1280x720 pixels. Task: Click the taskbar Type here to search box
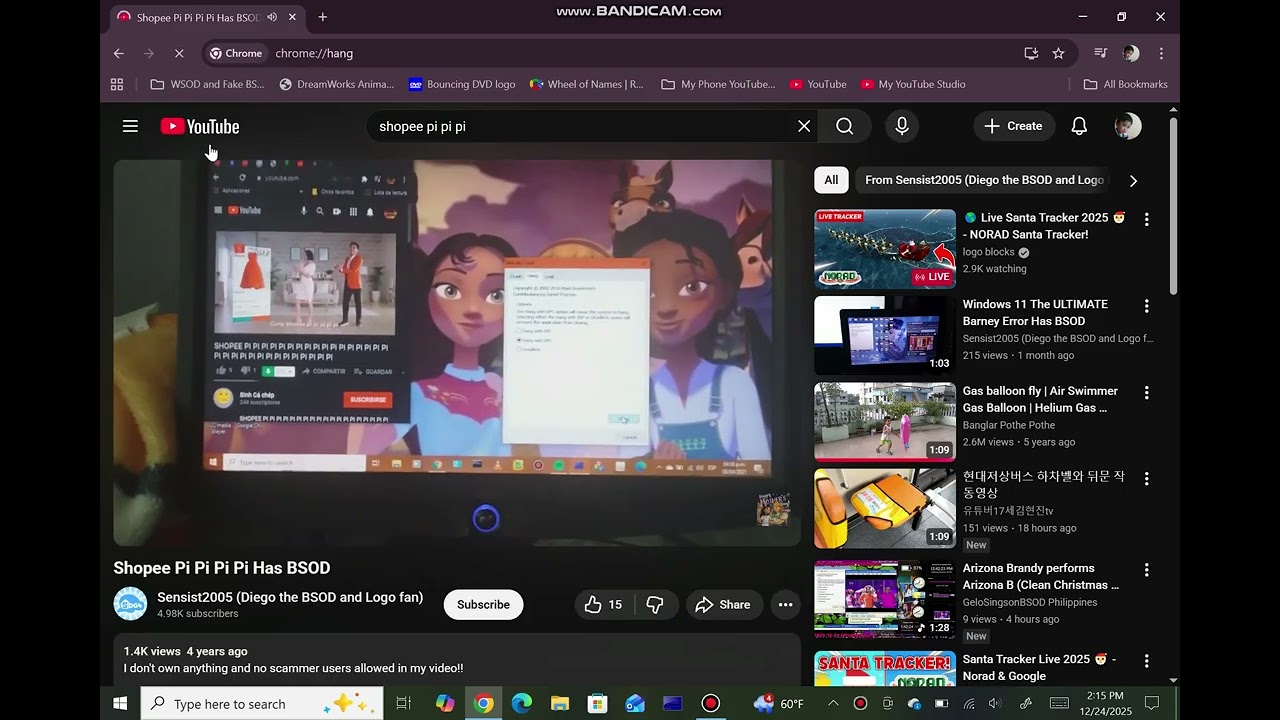click(262, 703)
